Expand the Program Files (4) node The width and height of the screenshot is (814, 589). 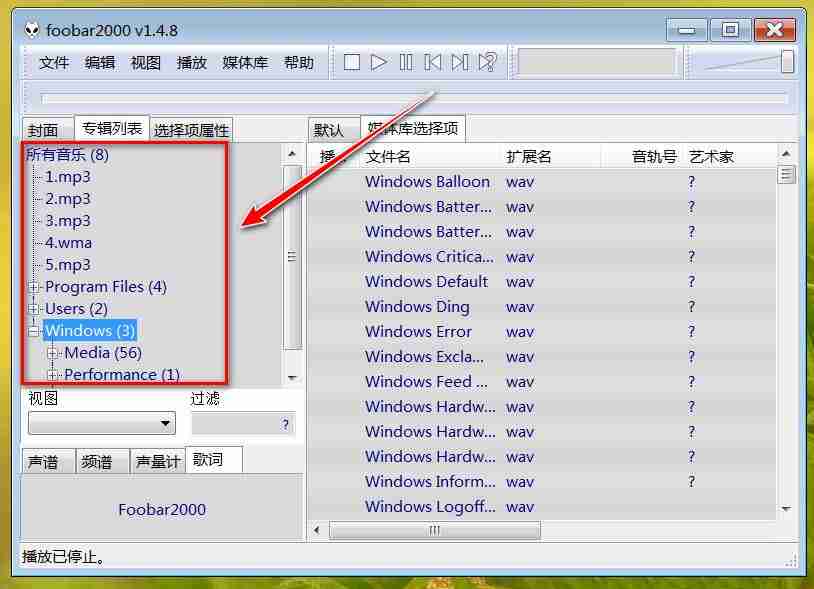point(34,286)
